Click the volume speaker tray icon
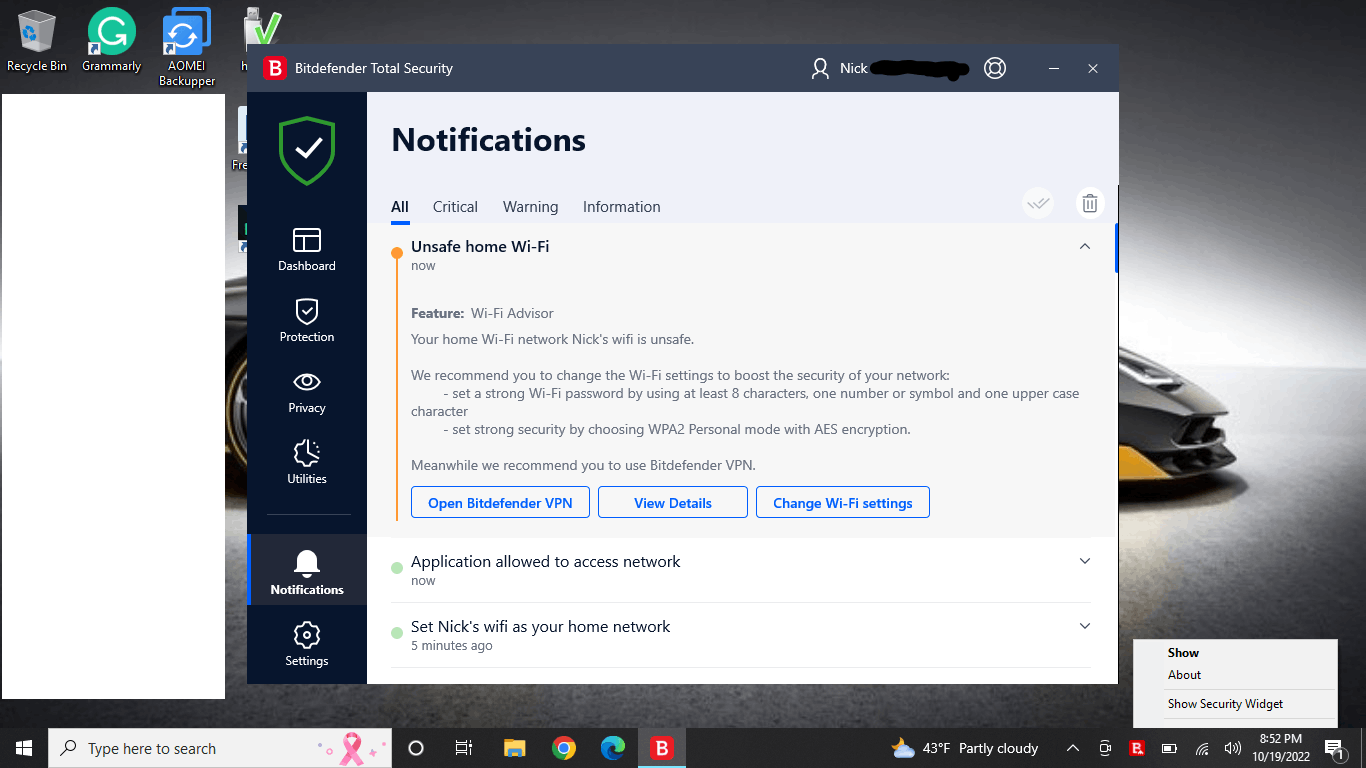This screenshot has width=1366, height=768. 1233,748
